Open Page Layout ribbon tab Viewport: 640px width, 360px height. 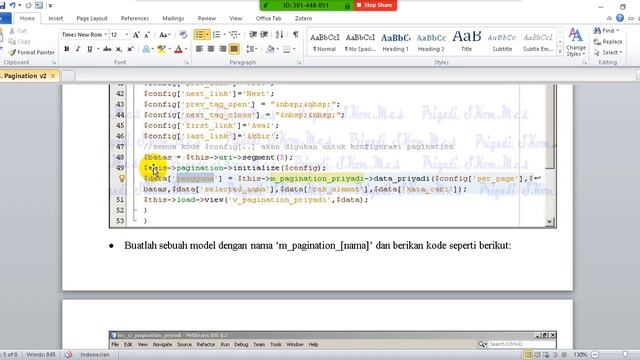click(x=92, y=18)
